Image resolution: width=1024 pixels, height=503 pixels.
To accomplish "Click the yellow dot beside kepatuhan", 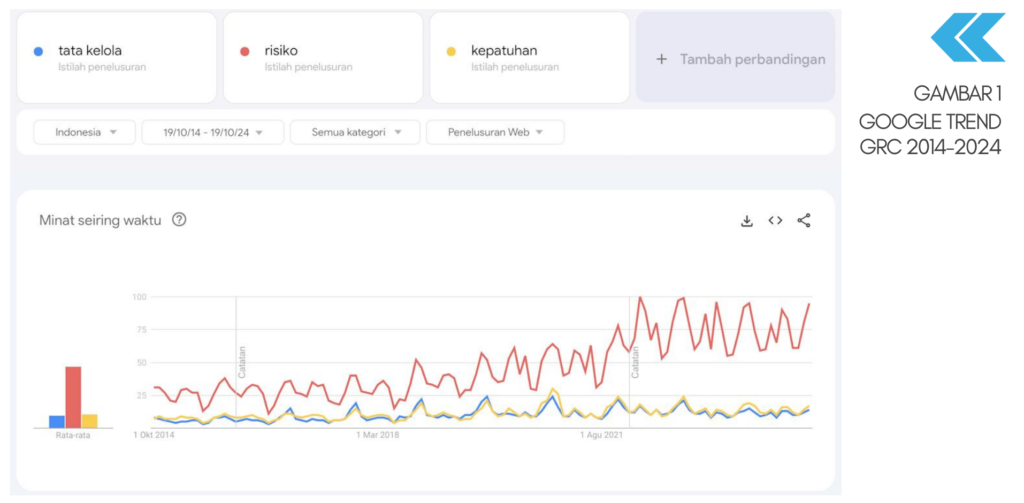I will click(x=451, y=51).
